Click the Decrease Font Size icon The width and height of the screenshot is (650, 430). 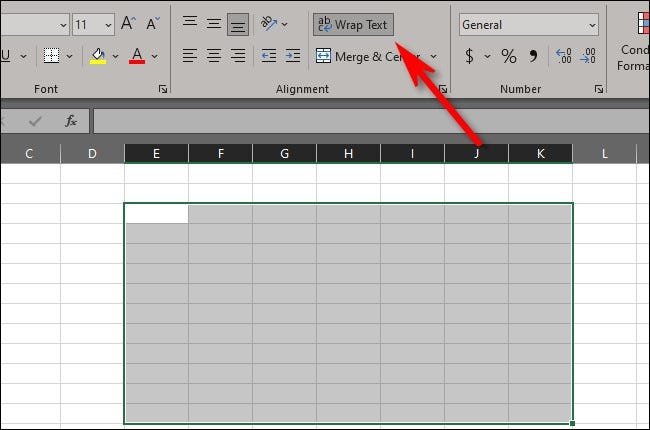pos(153,24)
